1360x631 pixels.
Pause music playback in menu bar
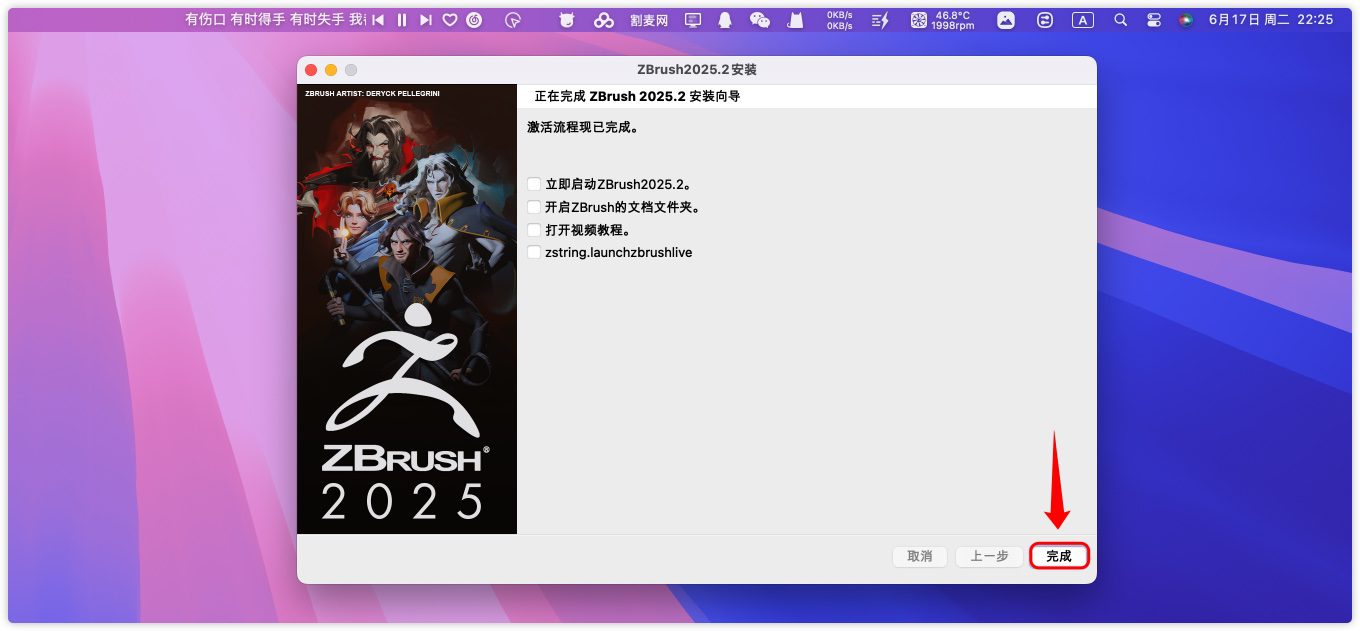[x=402, y=20]
